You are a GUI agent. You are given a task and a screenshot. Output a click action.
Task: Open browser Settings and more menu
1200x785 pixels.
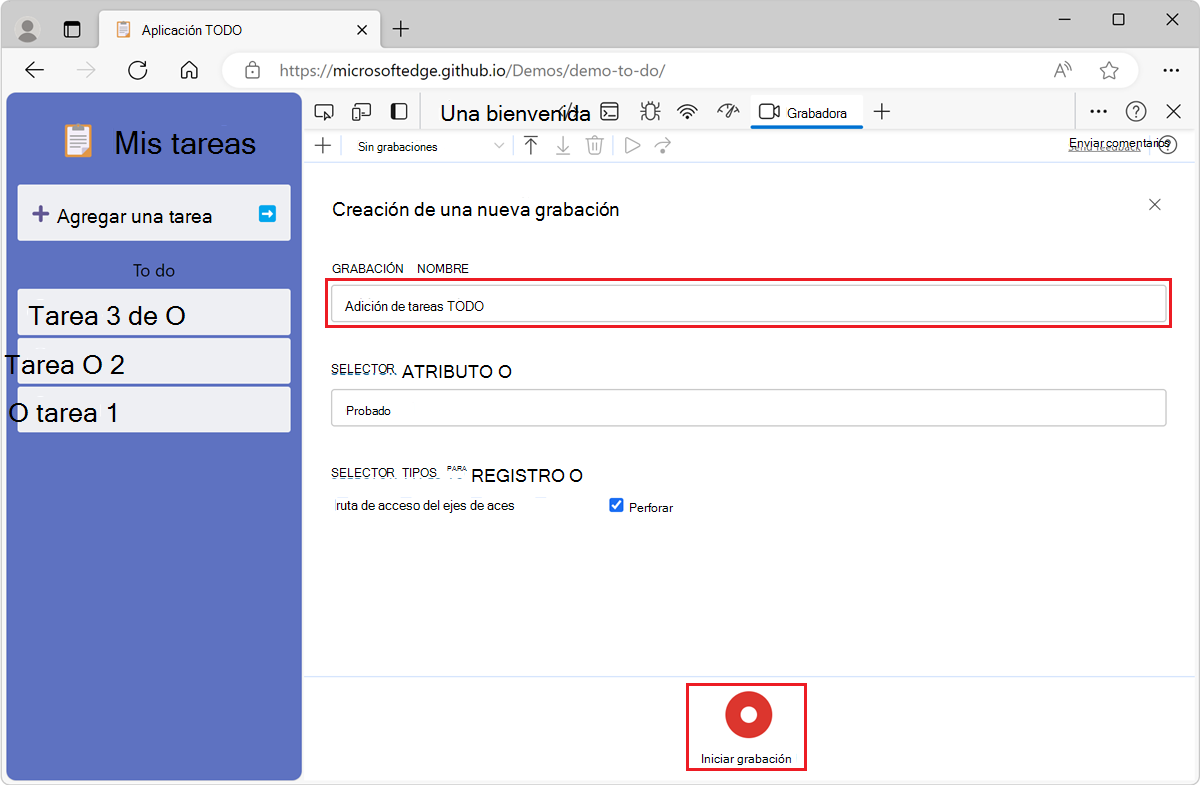click(x=1171, y=70)
